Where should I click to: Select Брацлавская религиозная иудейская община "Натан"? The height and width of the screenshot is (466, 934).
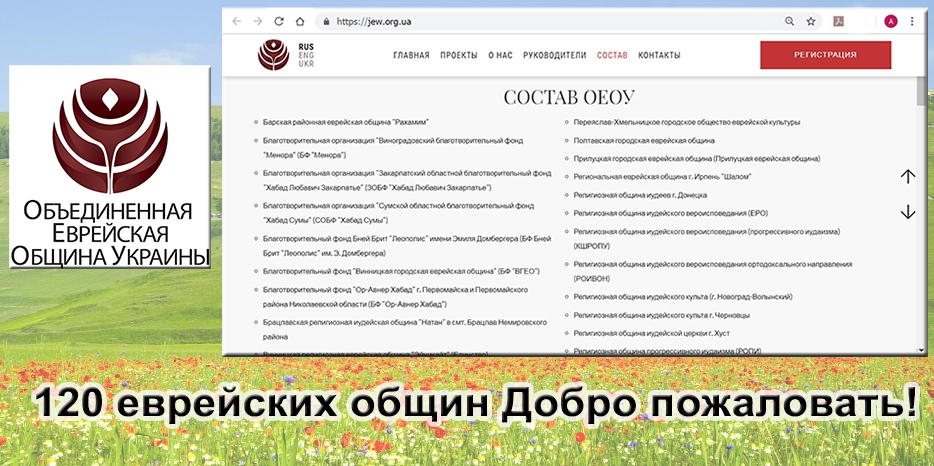(405, 330)
